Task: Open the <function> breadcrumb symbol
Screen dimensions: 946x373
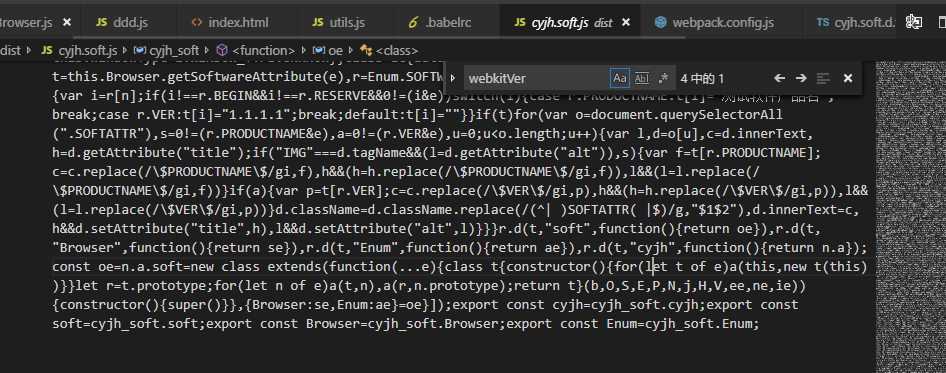Action: click(256, 50)
